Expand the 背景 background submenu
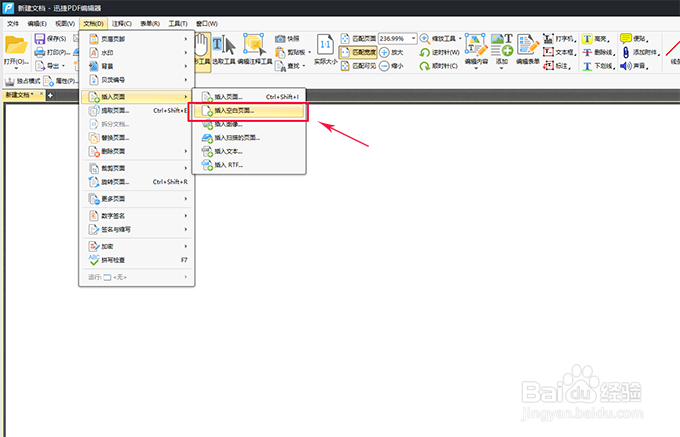The width and height of the screenshot is (680, 437). tap(137, 66)
